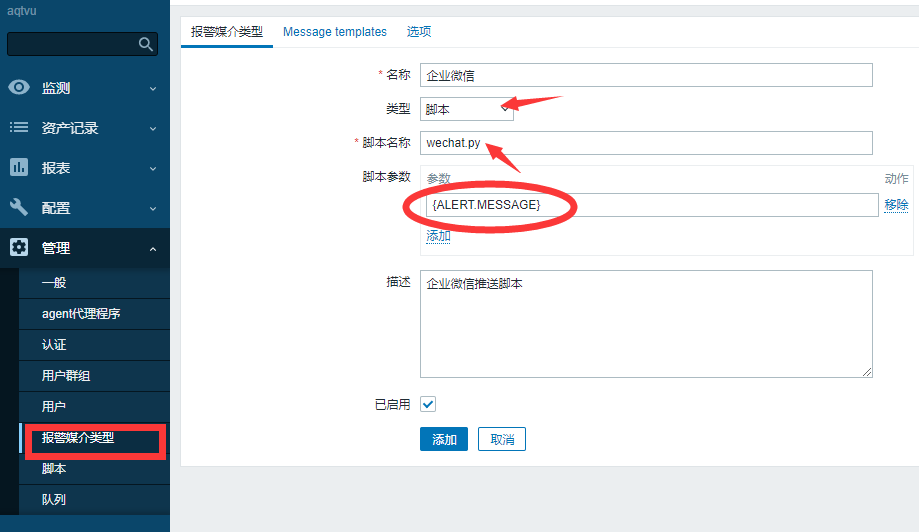Collapse the 管理 menu chevron
The image size is (919, 532).
(153, 249)
